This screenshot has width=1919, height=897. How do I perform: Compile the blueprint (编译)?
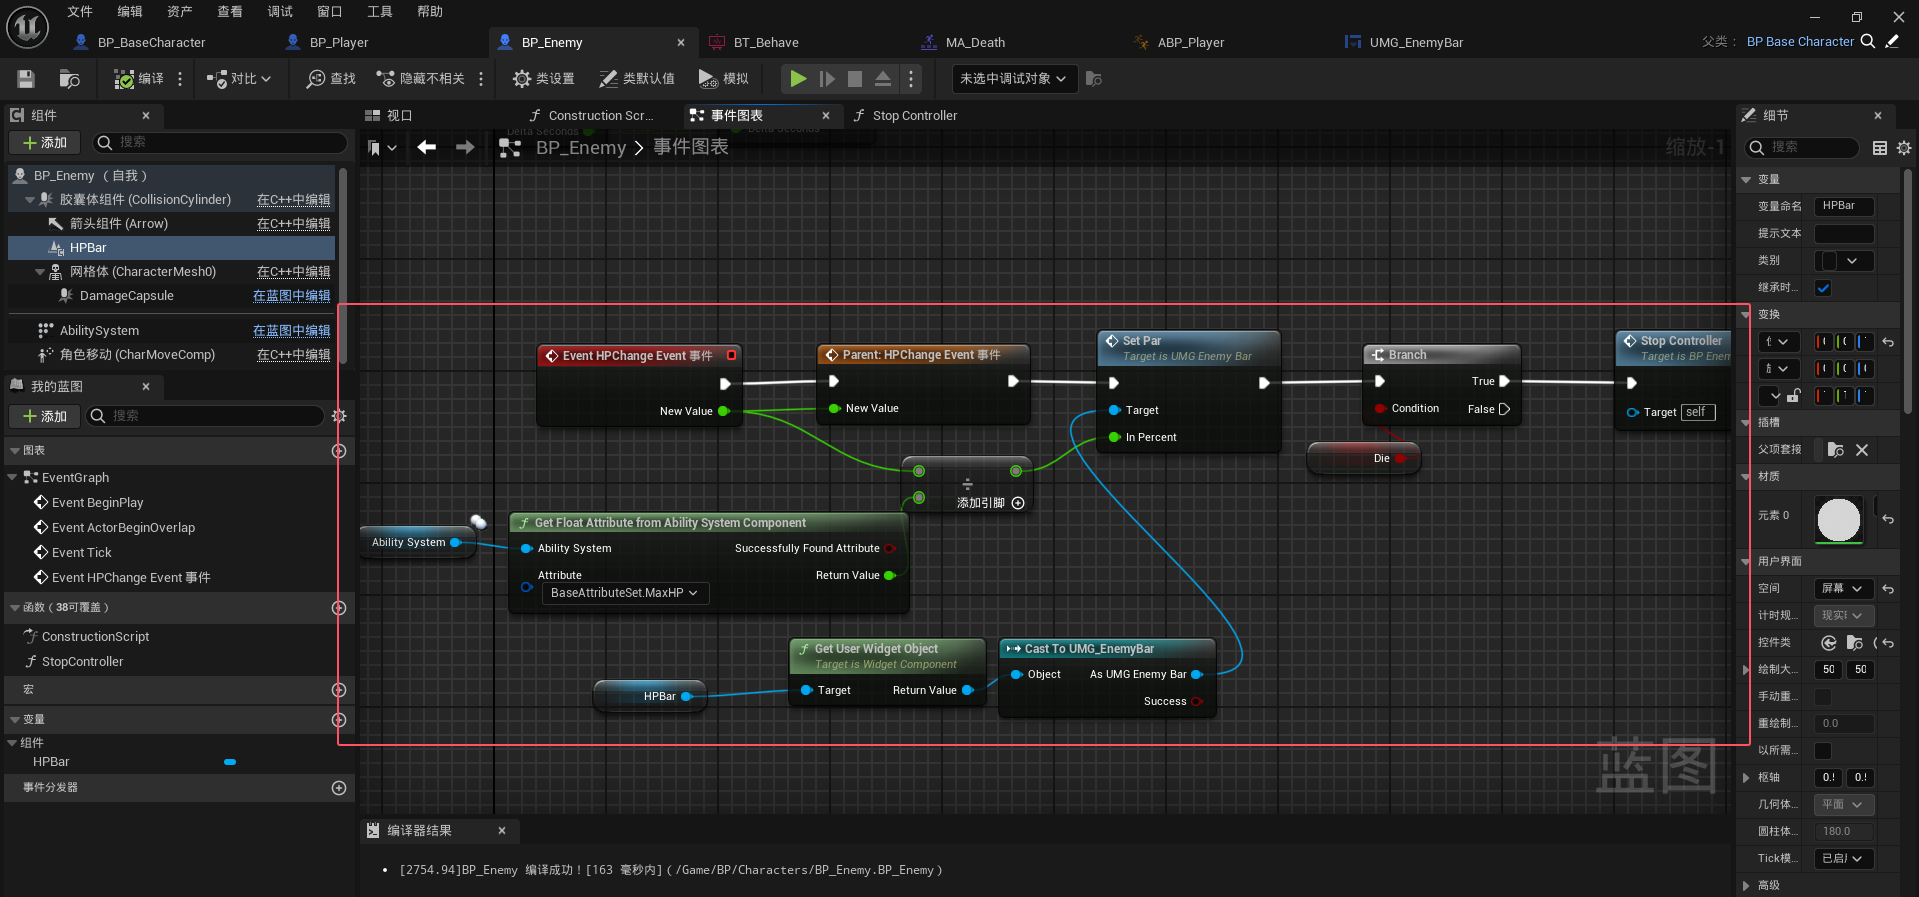139,79
